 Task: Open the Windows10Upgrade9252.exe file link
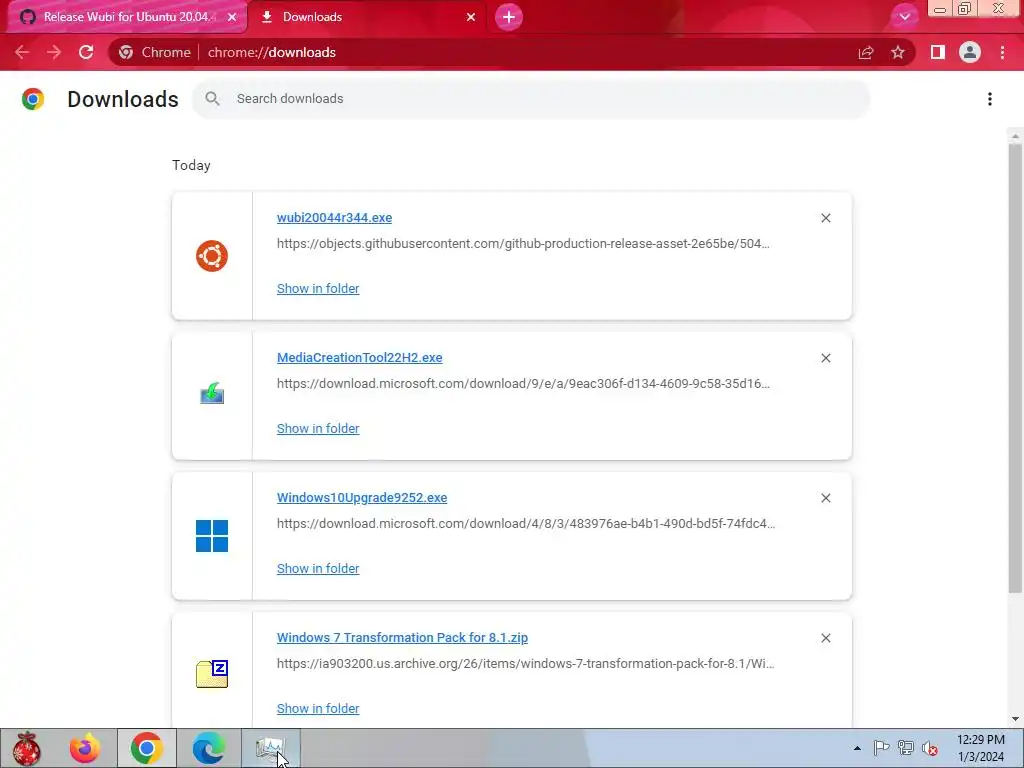pos(362,498)
